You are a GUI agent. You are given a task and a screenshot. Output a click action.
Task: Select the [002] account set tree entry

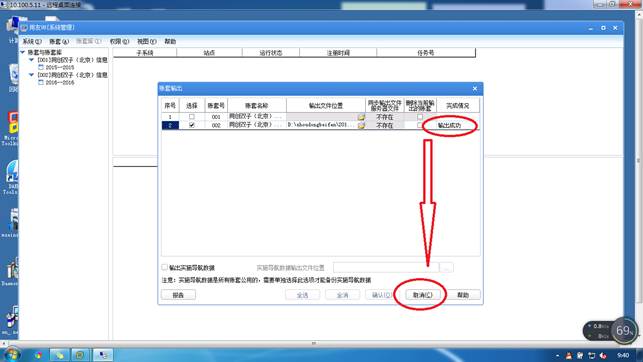coord(72,75)
